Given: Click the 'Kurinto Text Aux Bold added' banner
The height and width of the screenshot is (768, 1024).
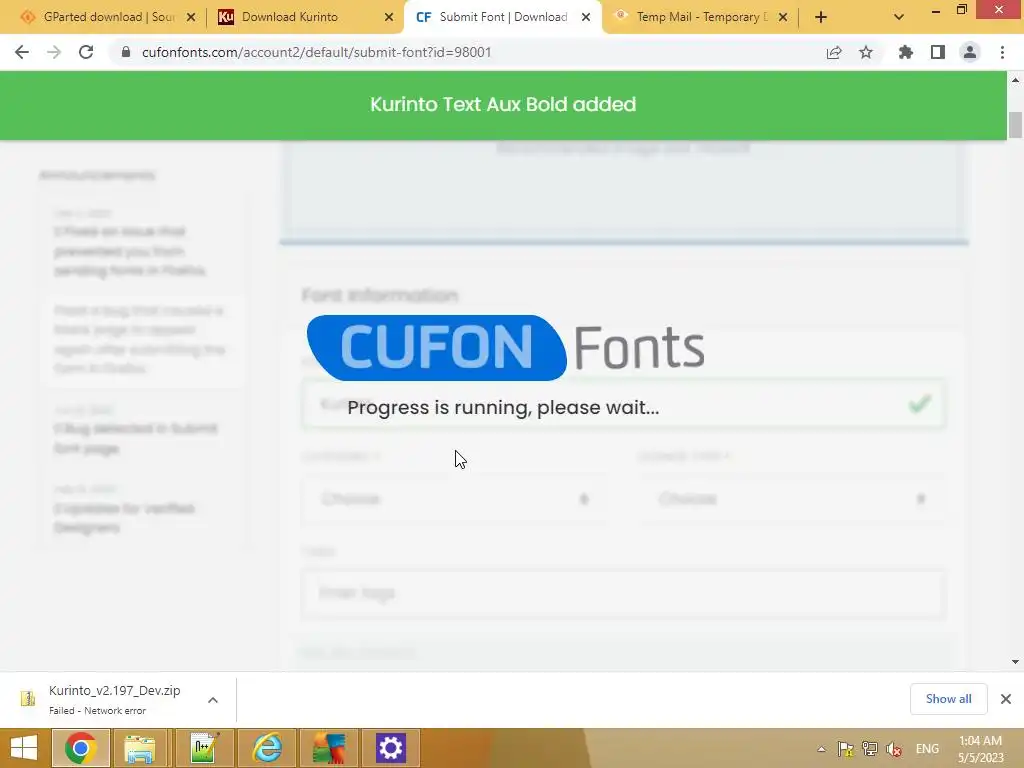Looking at the screenshot, I should coord(503,104).
